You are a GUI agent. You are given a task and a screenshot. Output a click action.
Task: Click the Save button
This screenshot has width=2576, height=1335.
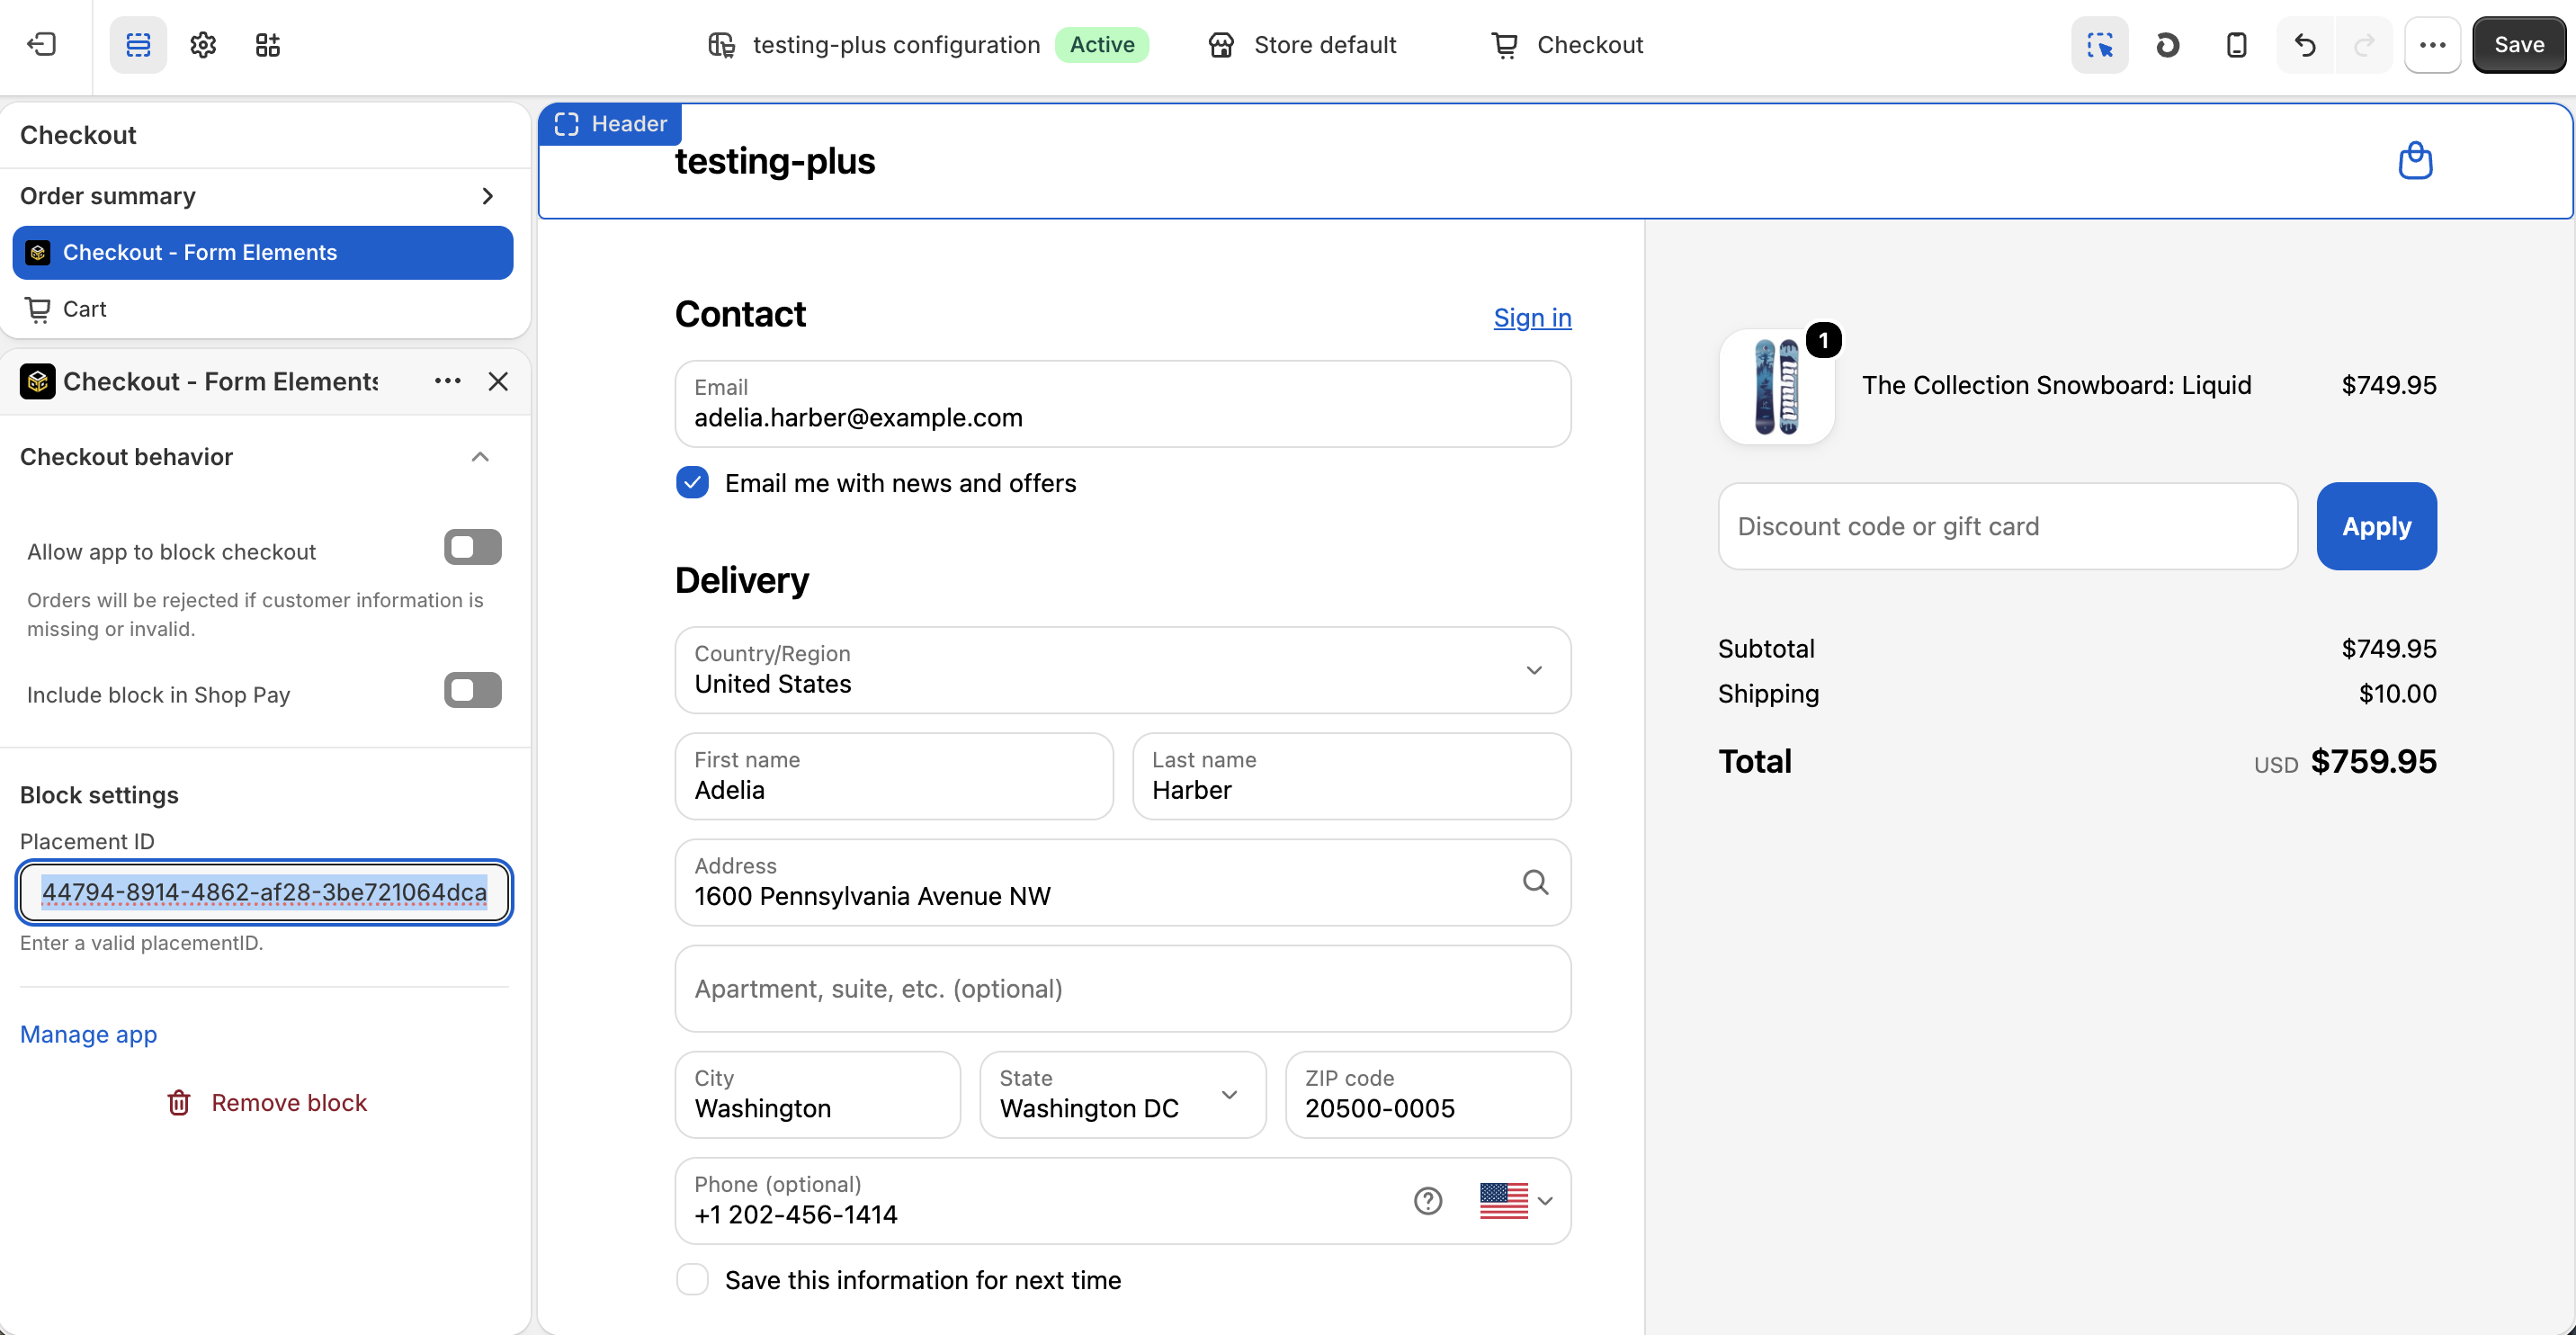coord(2518,45)
